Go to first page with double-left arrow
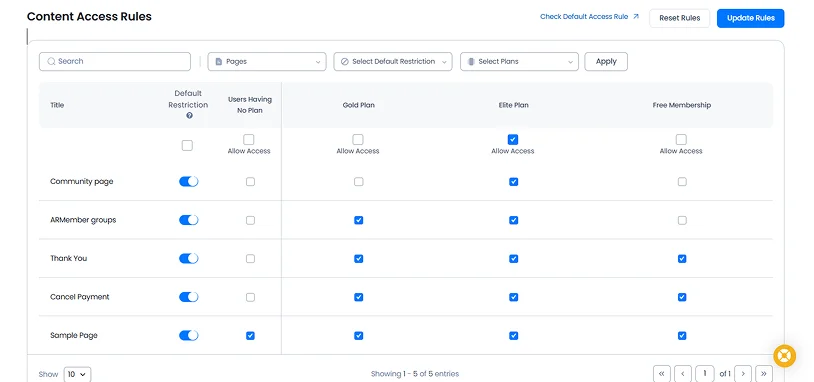The height and width of the screenshot is (382, 814). (661, 374)
